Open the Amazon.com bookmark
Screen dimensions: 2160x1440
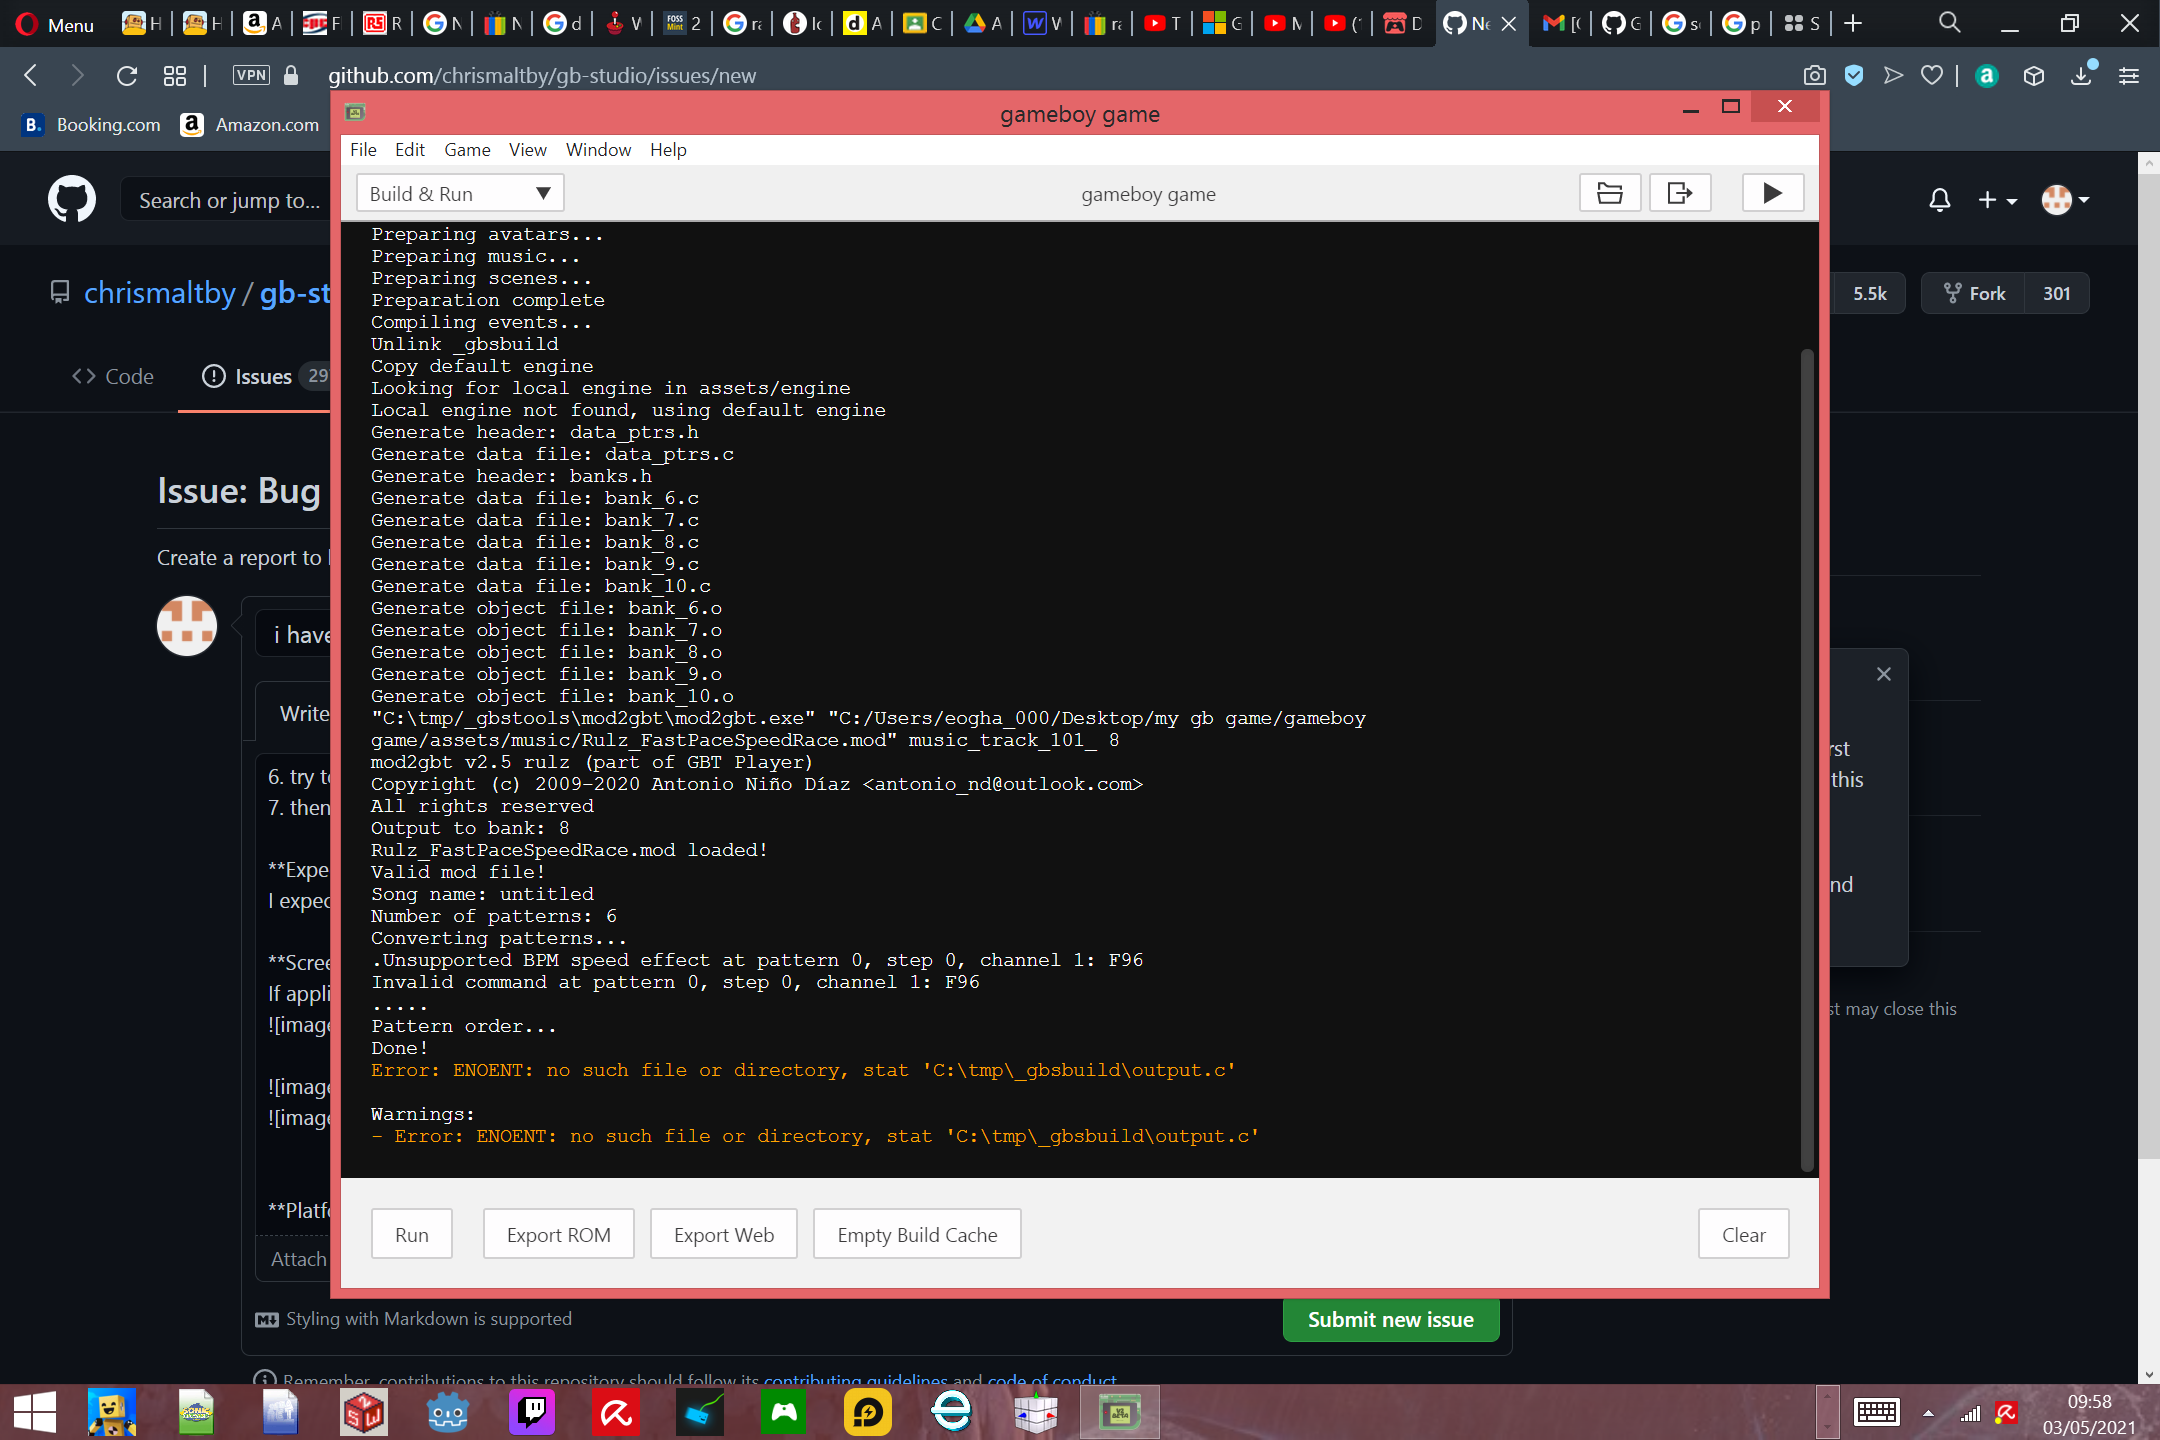(x=250, y=124)
